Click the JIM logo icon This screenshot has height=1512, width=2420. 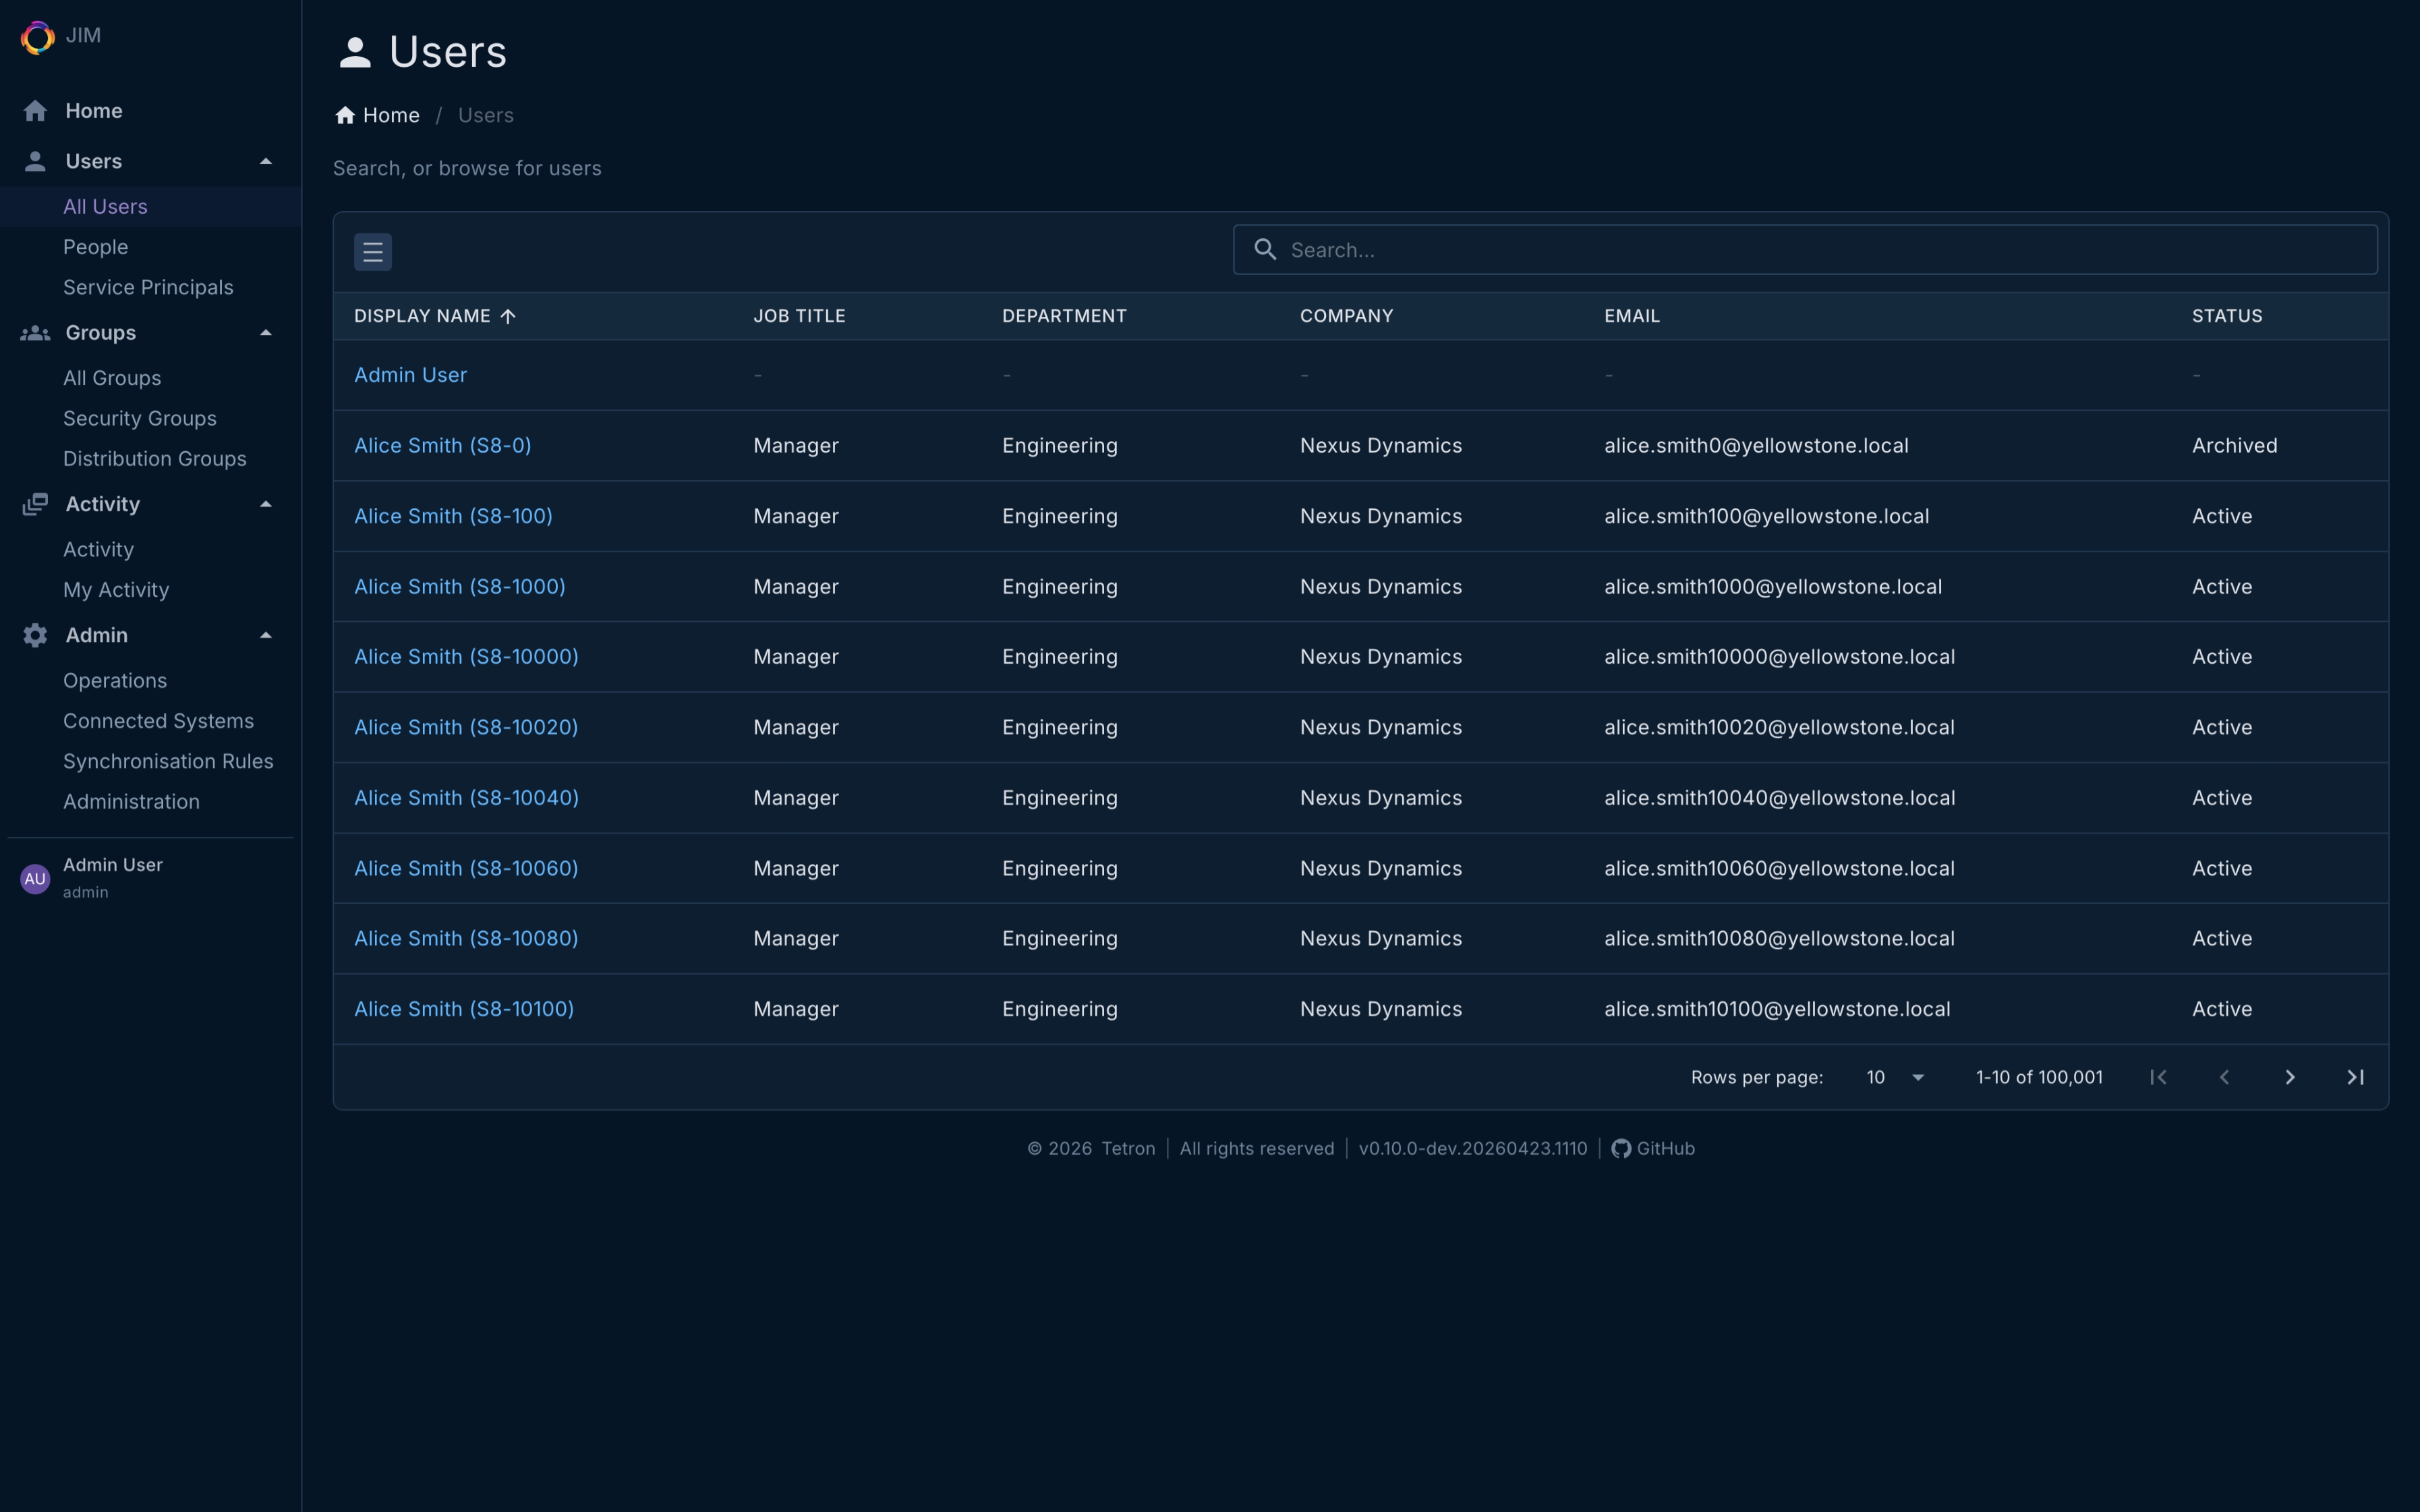pyautogui.click(x=37, y=37)
